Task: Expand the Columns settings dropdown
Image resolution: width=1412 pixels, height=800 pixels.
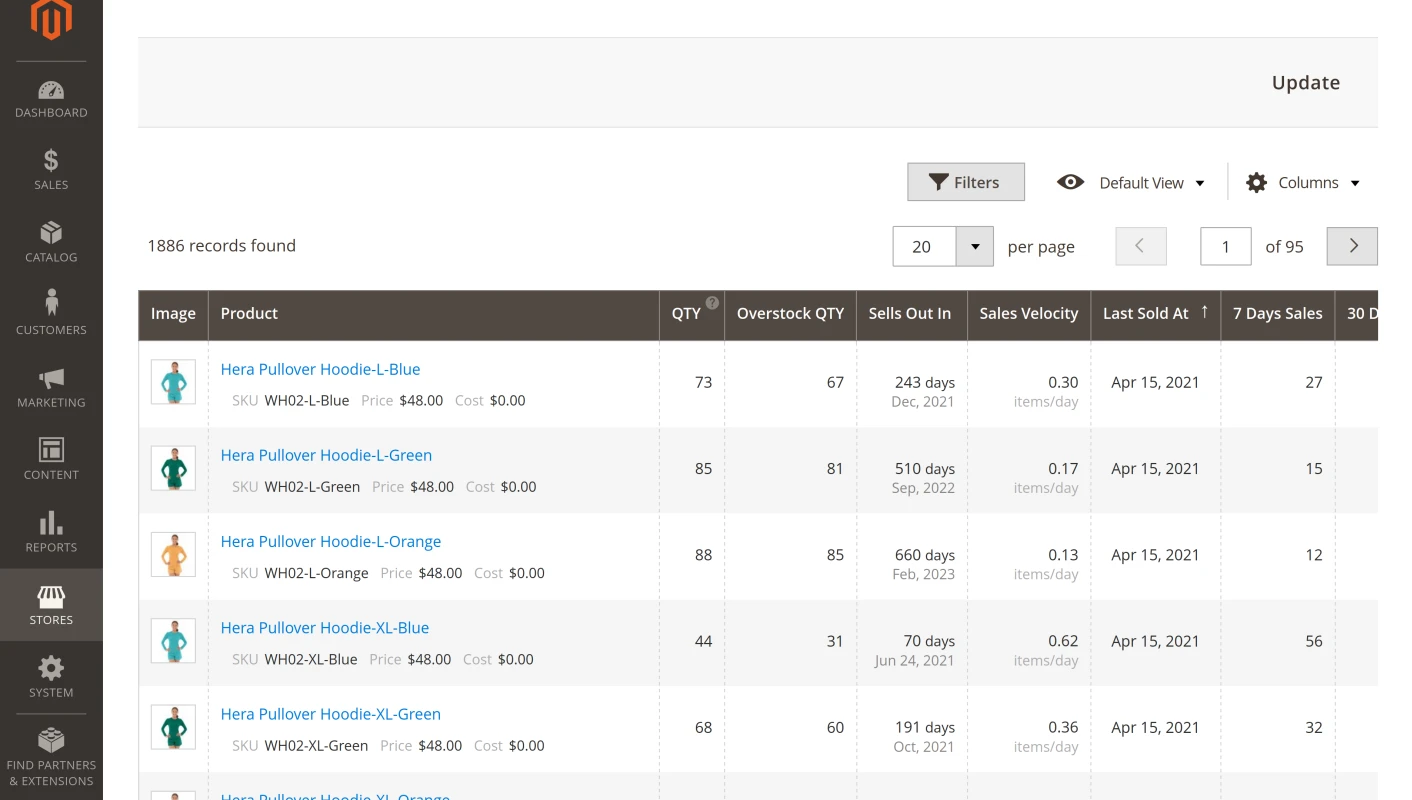Action: (x=1303, y=183)
